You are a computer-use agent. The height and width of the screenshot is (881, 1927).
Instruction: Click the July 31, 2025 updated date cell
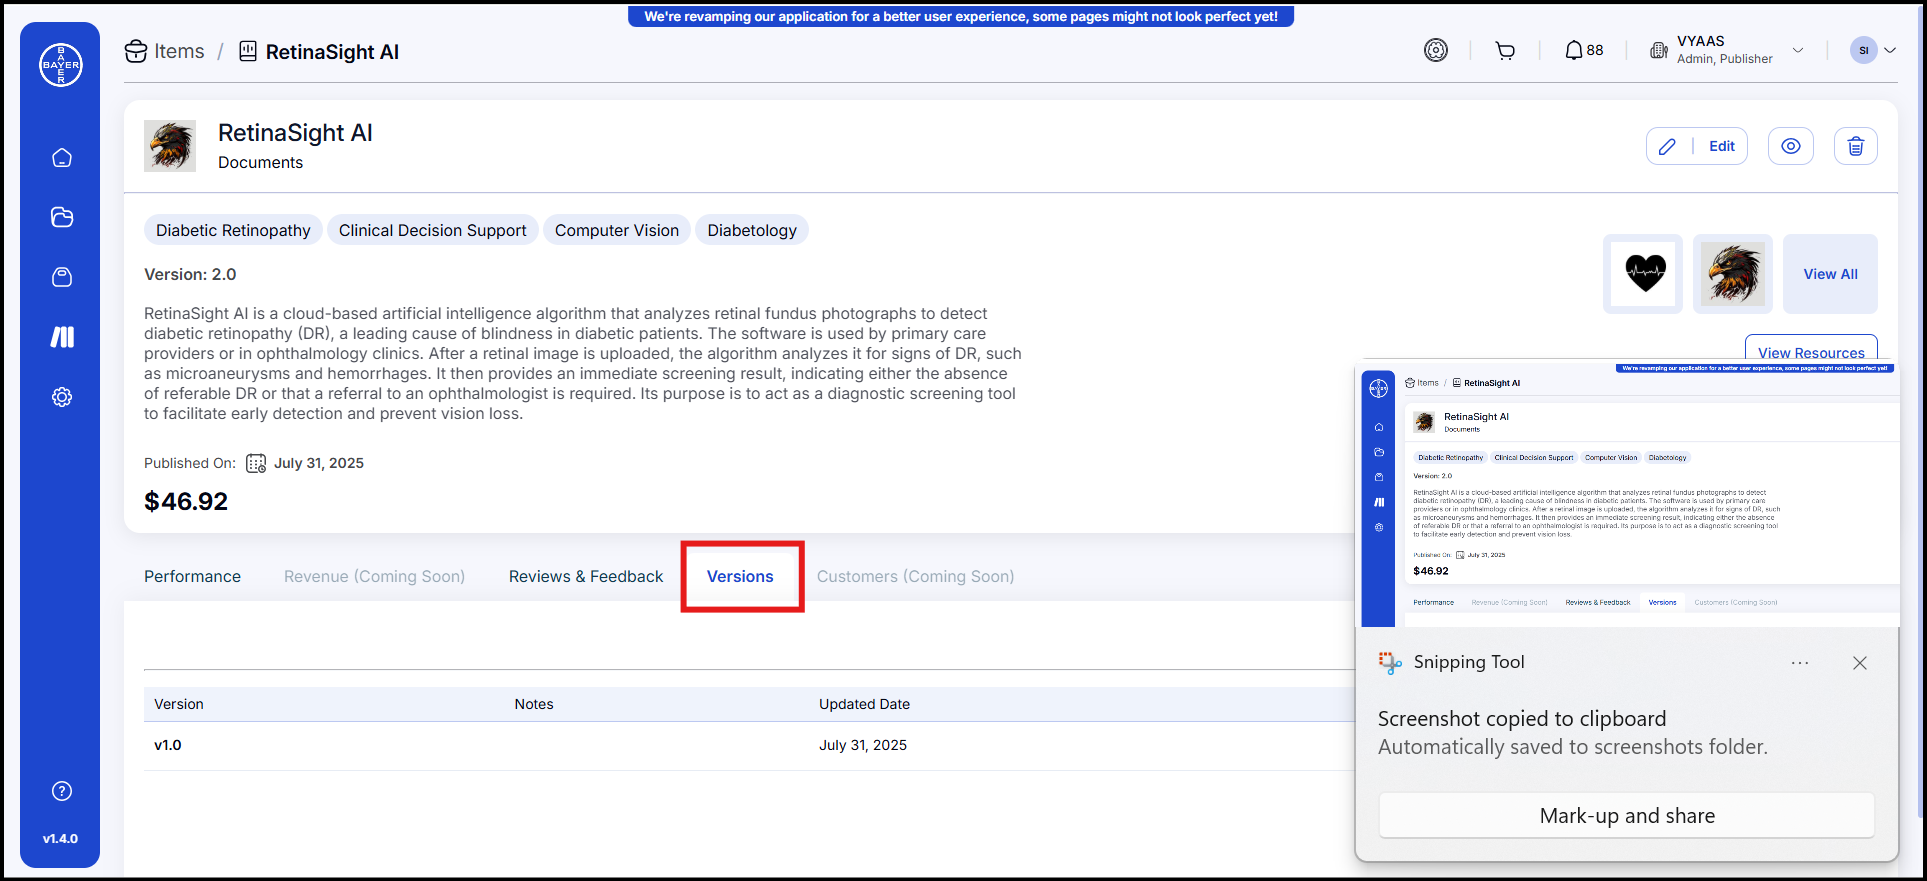click(x=863, y=745)
